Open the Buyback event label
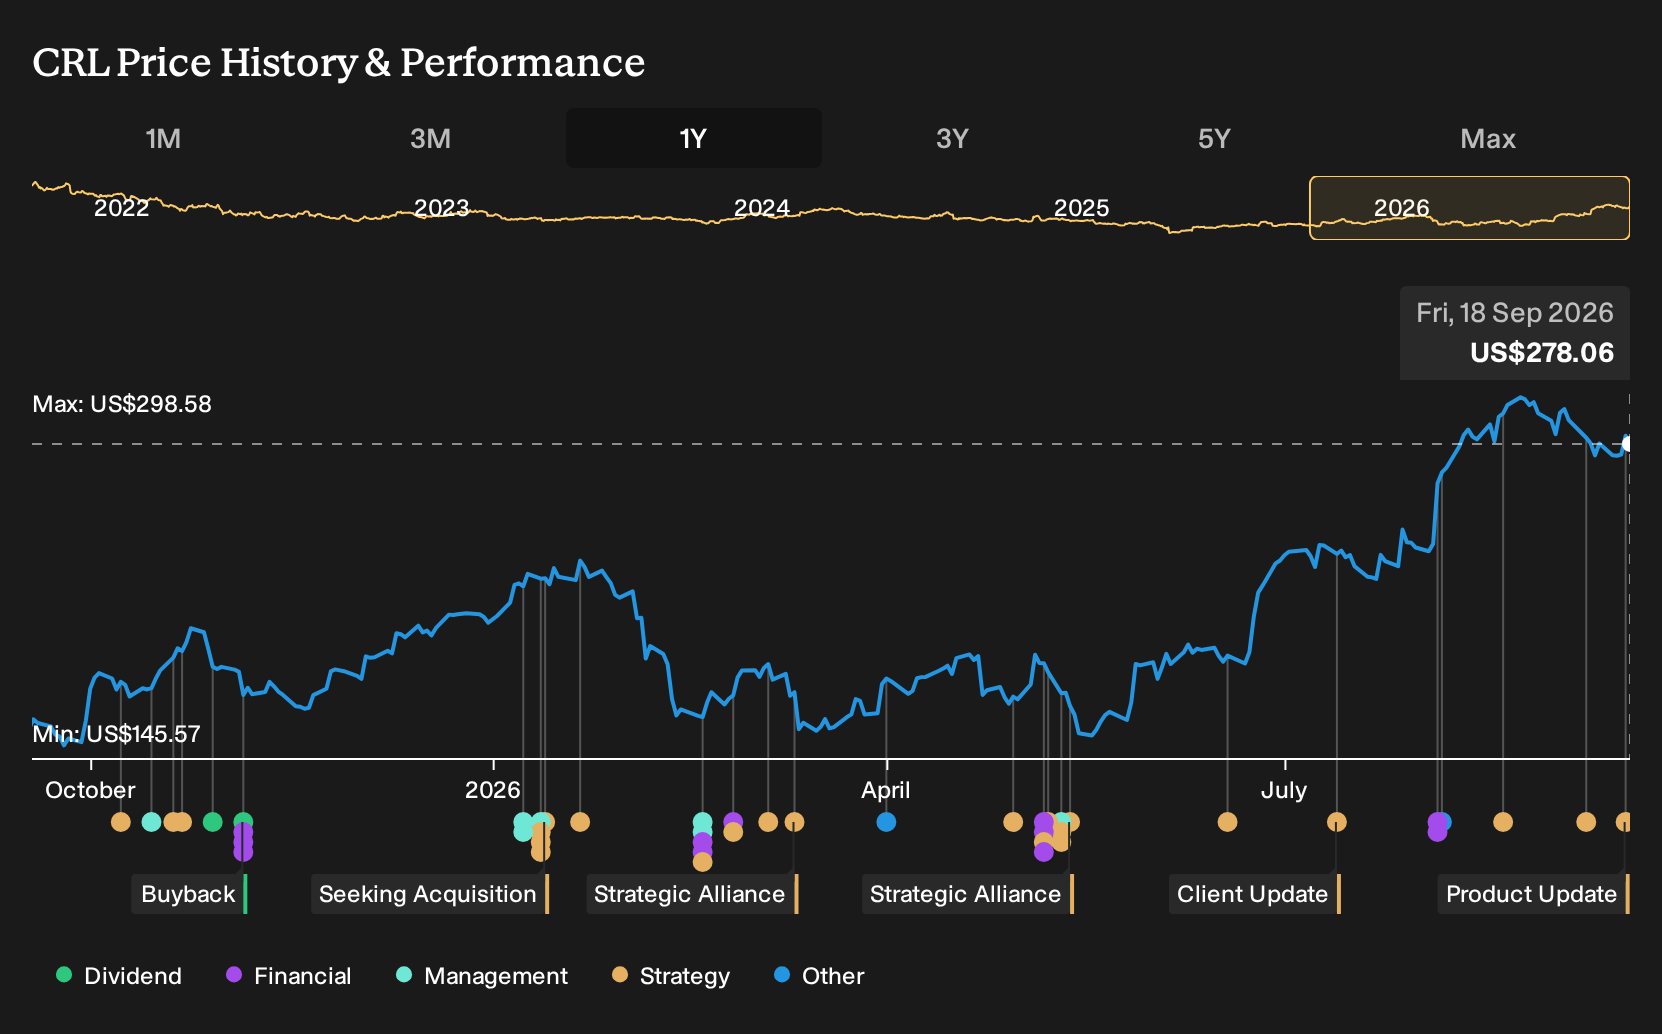 [x=189, y=894]
